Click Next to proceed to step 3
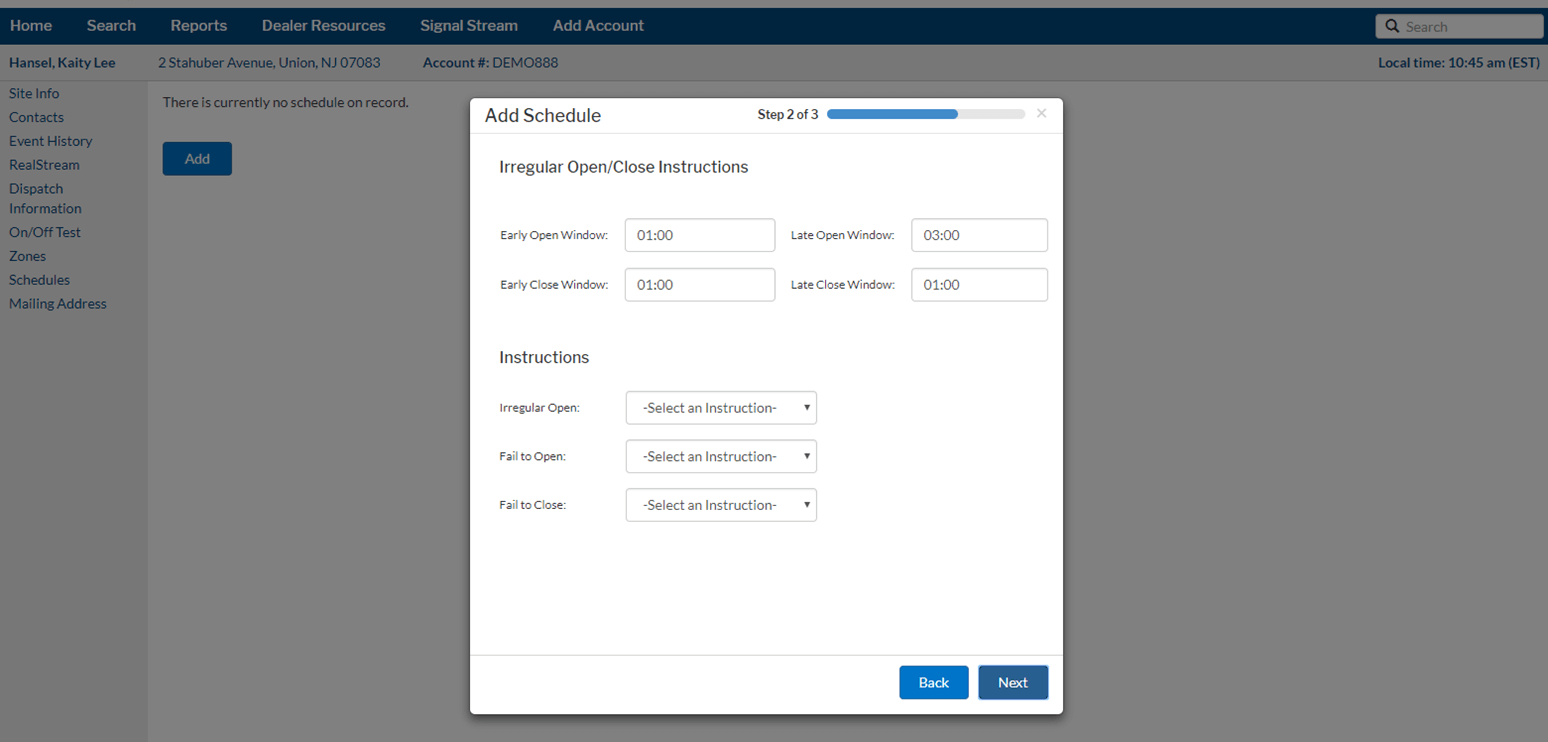Screen dimensions: 1548x742 pyautogui.click(x=1012, y=682)
